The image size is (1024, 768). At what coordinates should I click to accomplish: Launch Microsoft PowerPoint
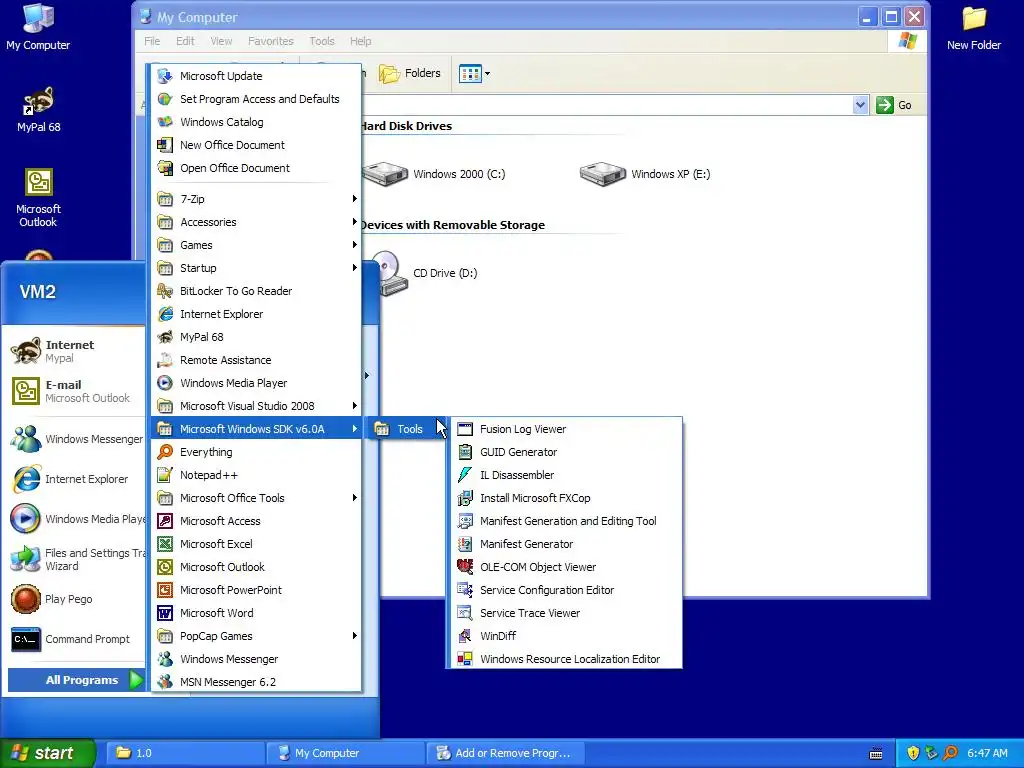click(x=256, y=590)
